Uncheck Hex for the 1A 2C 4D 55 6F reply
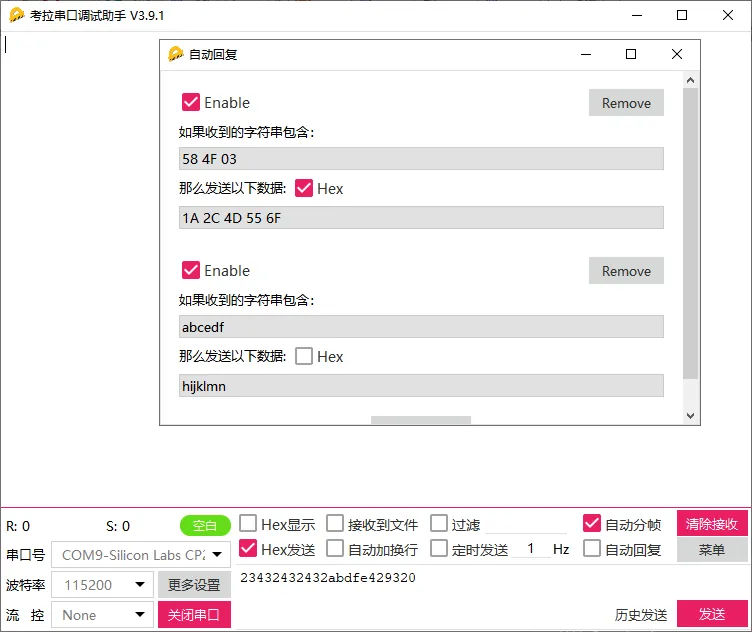 click(304, 188)
